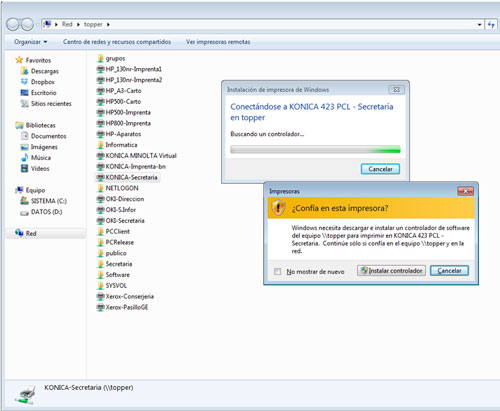Select publico shared folder entry
The height and width of the screenshot is (411, 500).
point(112,253)
